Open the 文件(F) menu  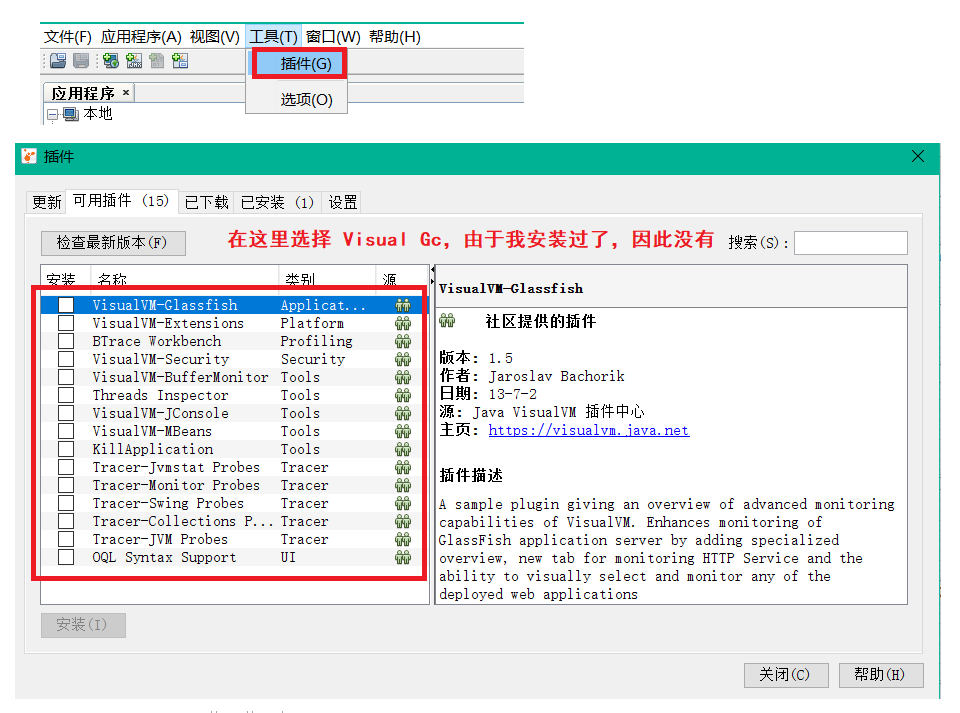(x=67, y=37)
